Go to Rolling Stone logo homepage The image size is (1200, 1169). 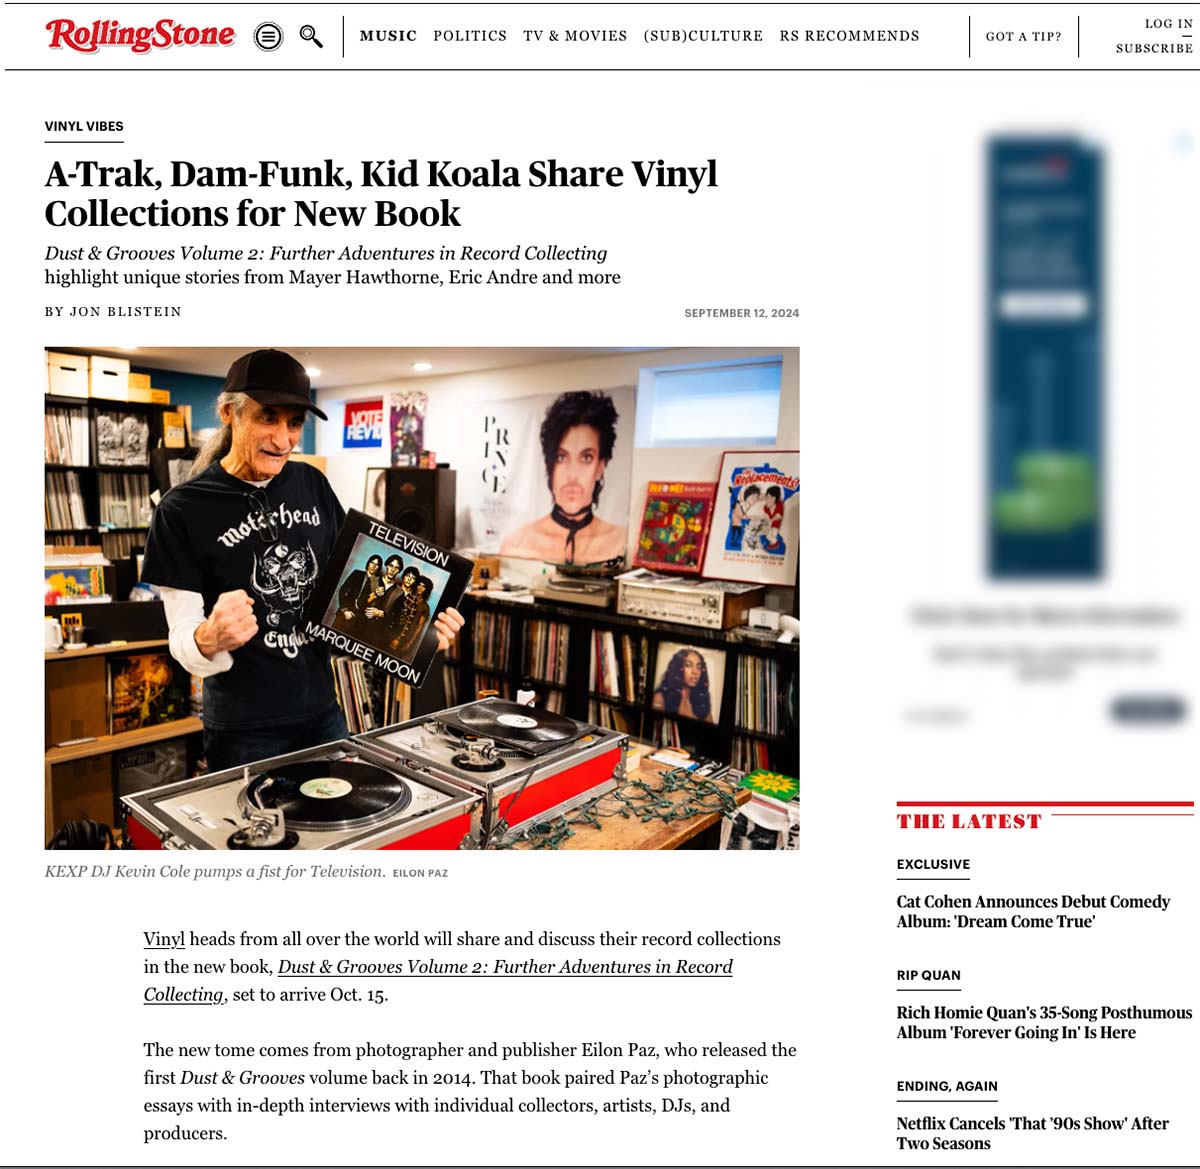tap(140, 35)
